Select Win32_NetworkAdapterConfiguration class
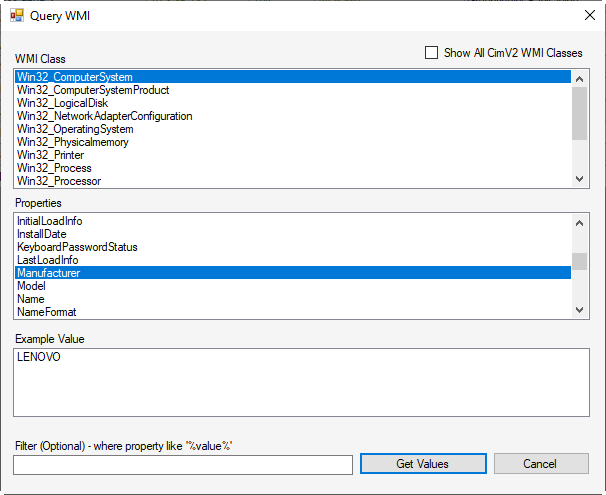606x495 pixels. pos(104,116)
